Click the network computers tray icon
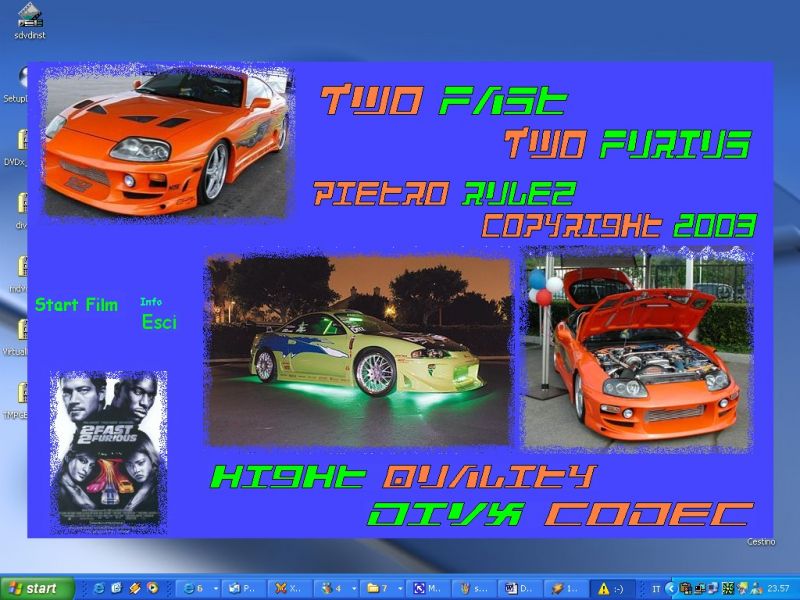This screenshot has width=800, height=600. [700, 589]
